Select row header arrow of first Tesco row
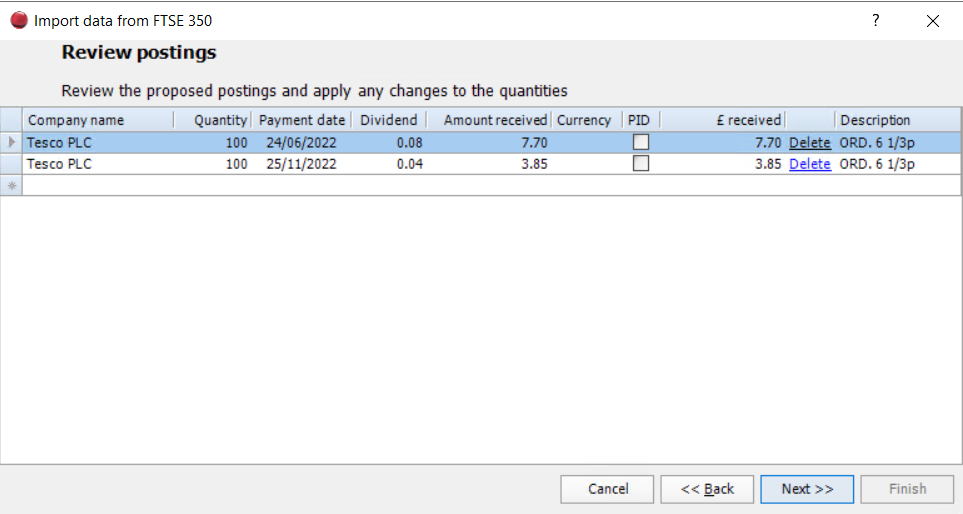The height and width of the screenshot is (514, 963). pos(12,142)
